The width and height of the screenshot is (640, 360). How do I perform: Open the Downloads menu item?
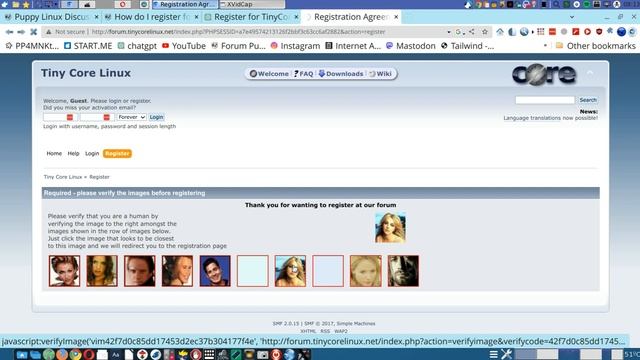[341, 74]
